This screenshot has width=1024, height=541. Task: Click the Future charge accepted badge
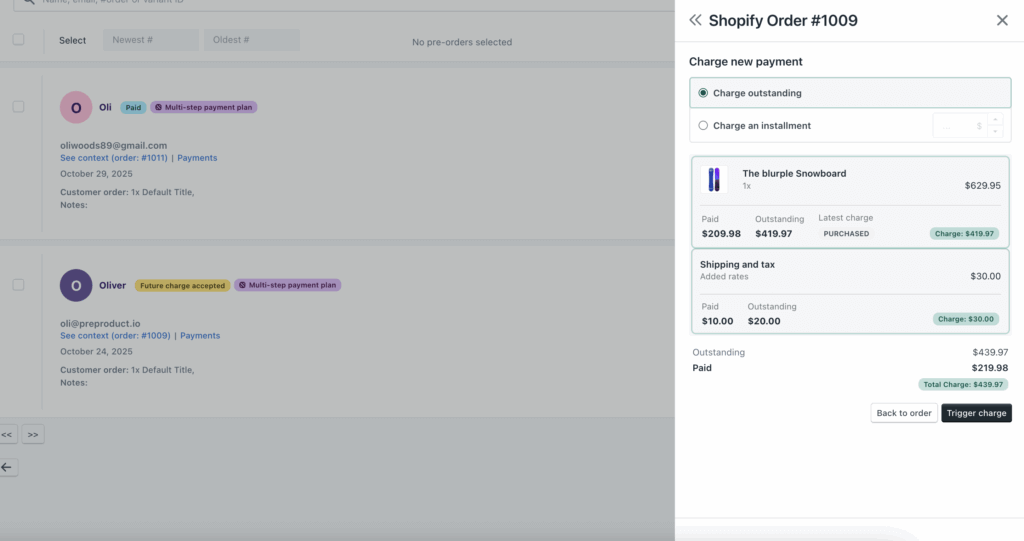(182, 286)
